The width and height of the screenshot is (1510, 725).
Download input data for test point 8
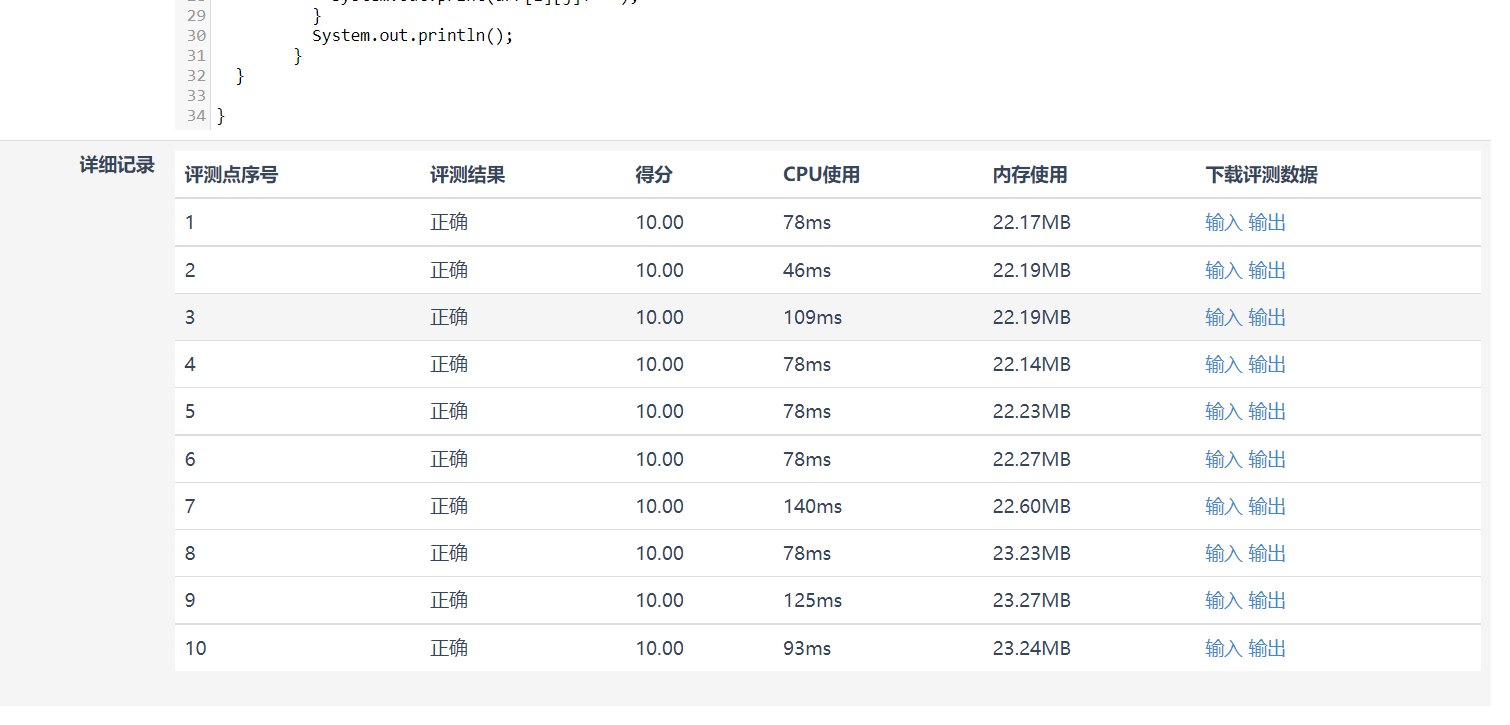pyautogui.click(x=1223, y=554)
